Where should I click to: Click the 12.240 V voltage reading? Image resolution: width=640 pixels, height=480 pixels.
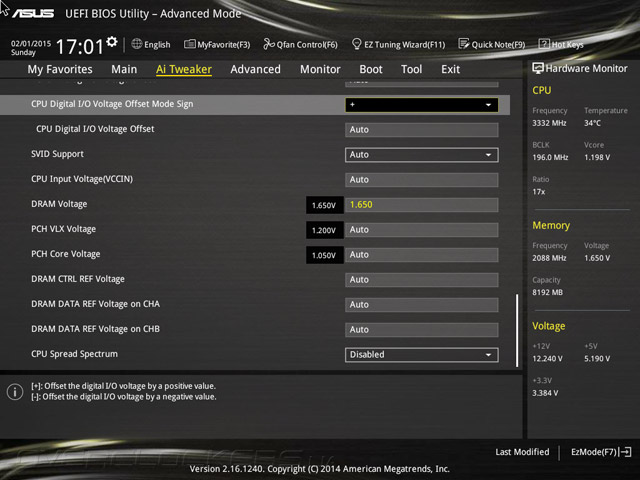click(547, 359)
